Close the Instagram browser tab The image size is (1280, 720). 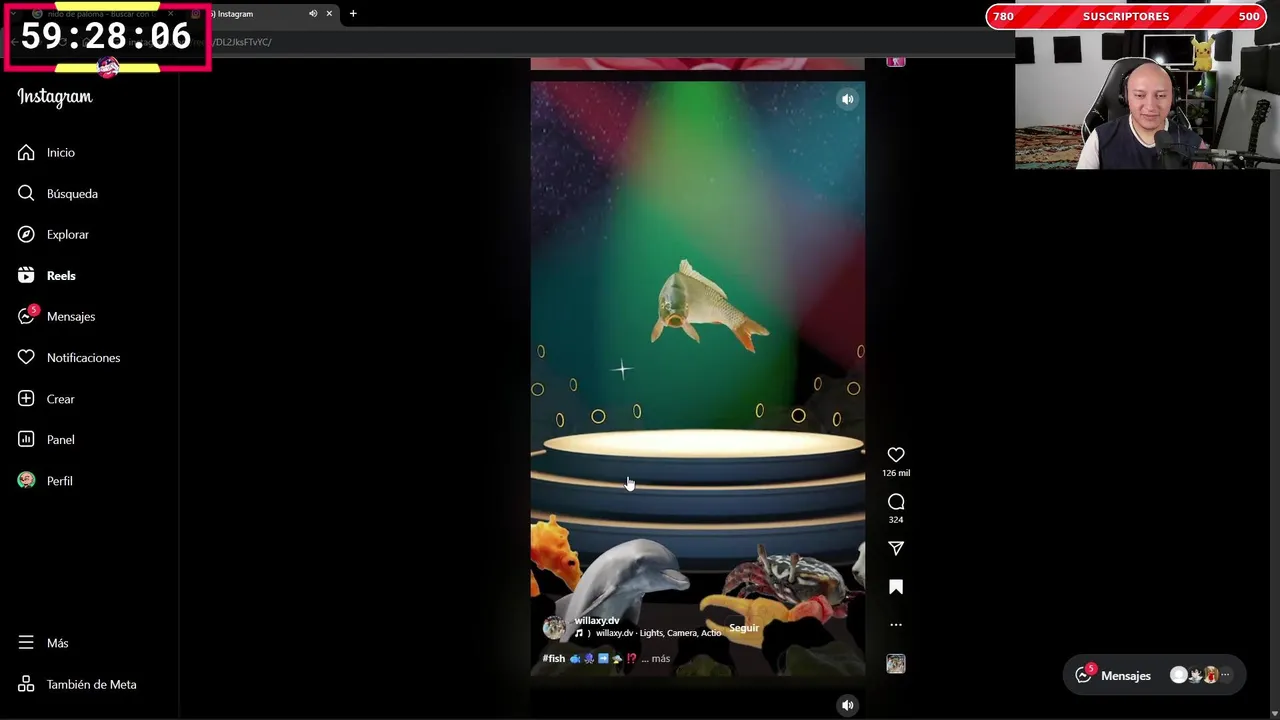pos(329,14)
